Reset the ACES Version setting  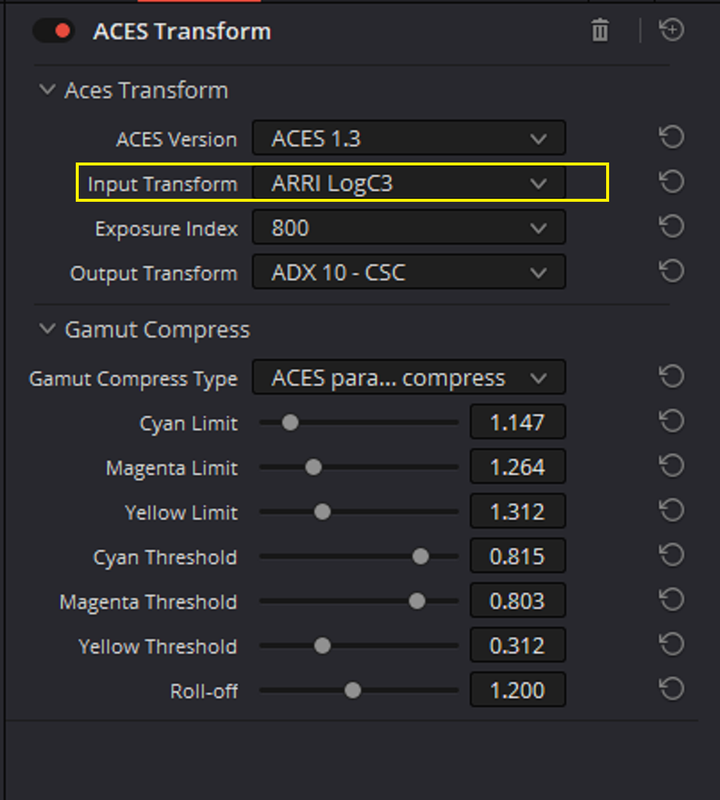coord(672,137)
